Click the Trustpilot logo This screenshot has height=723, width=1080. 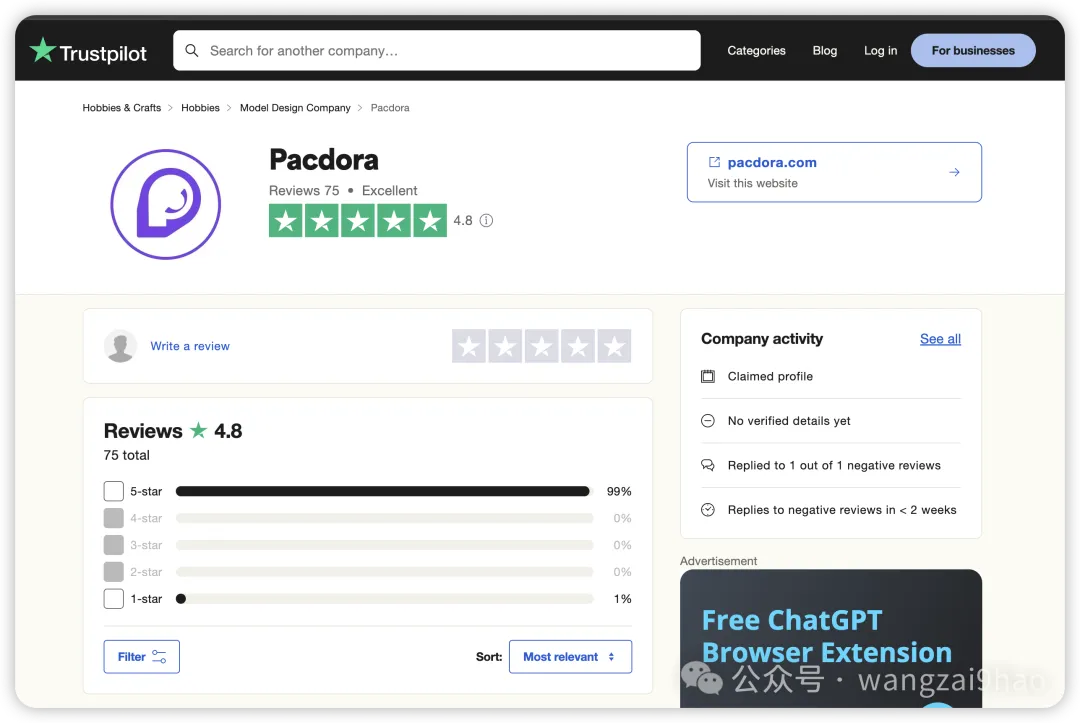(88, 51)
